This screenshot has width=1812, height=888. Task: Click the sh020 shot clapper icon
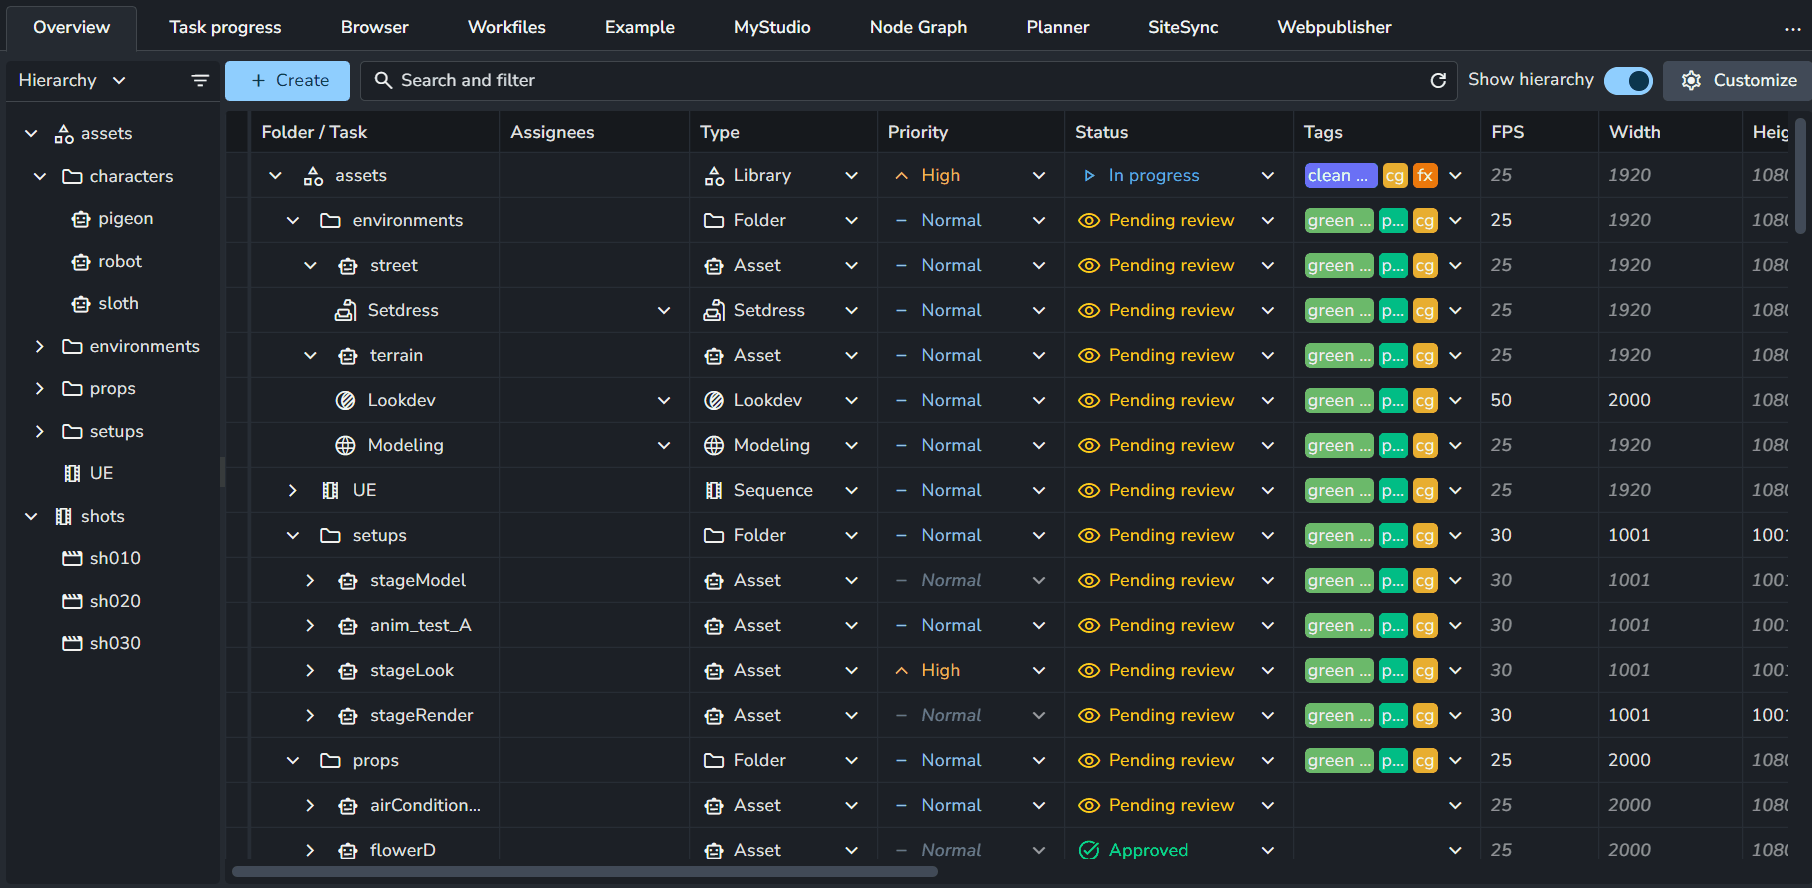click(x=72, y=601)
